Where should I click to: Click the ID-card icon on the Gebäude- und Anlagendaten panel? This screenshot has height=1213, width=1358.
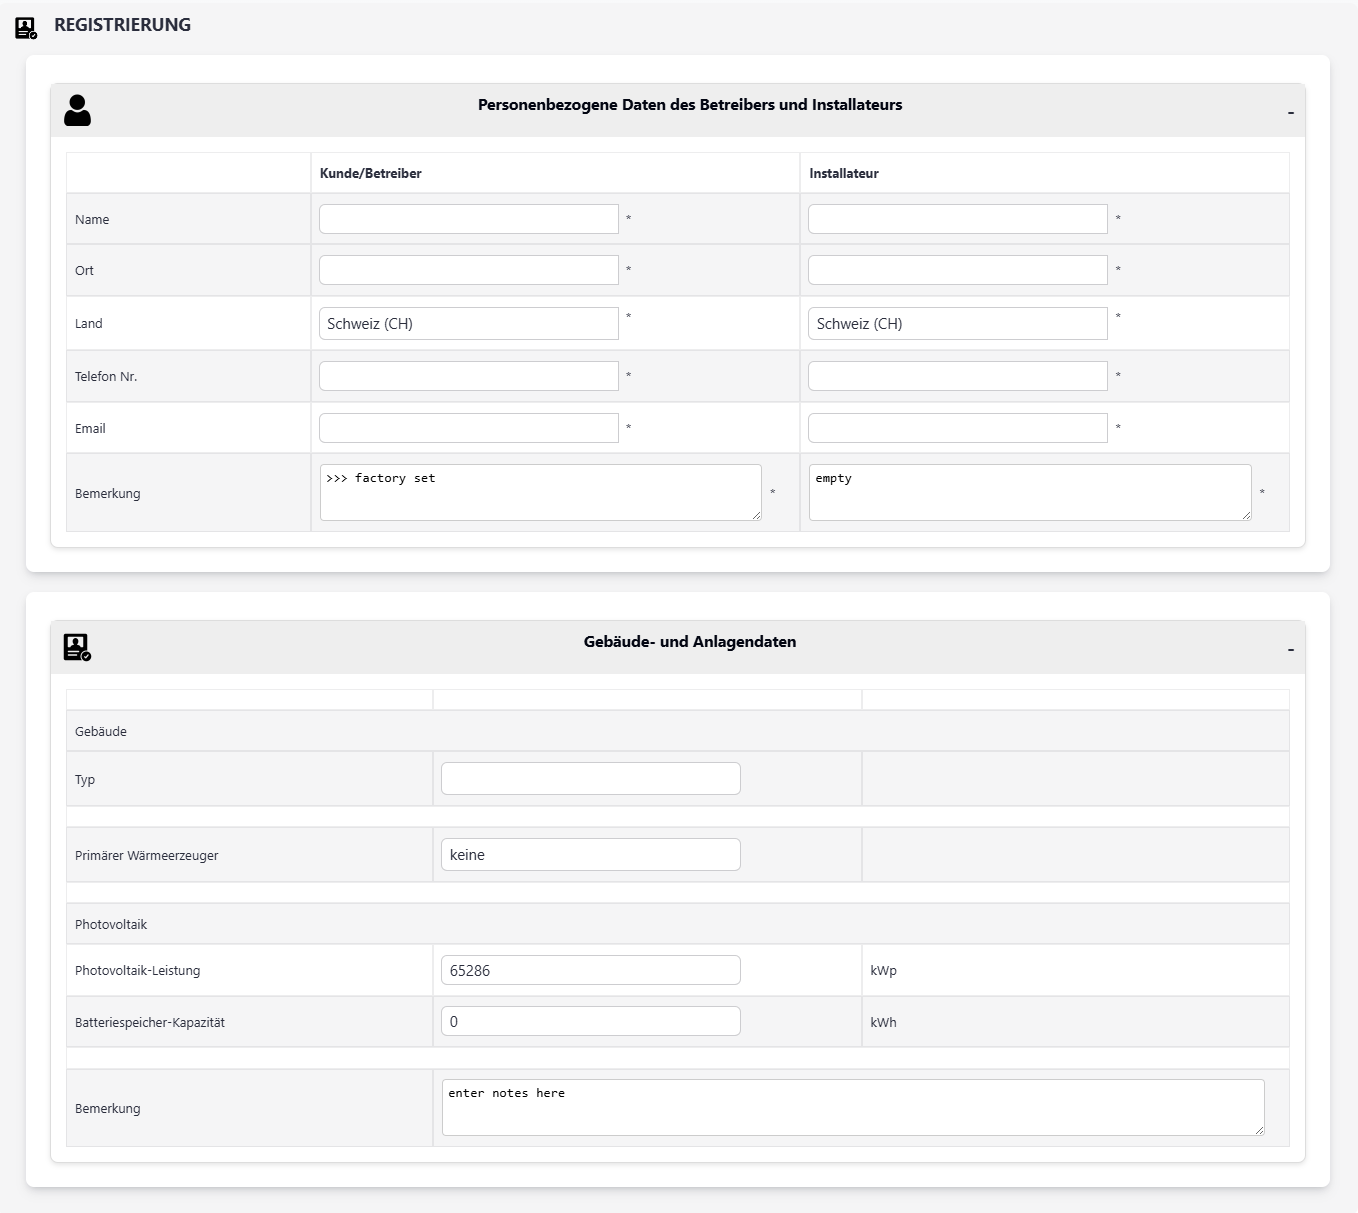(x=77, y=647)
